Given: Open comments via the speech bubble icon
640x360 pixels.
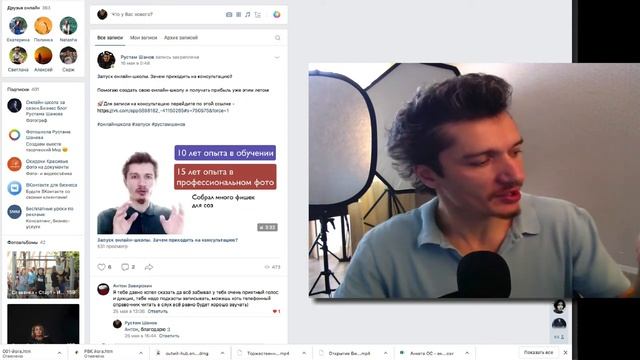Looking at the screenshot, I should [x=125, y=267].
